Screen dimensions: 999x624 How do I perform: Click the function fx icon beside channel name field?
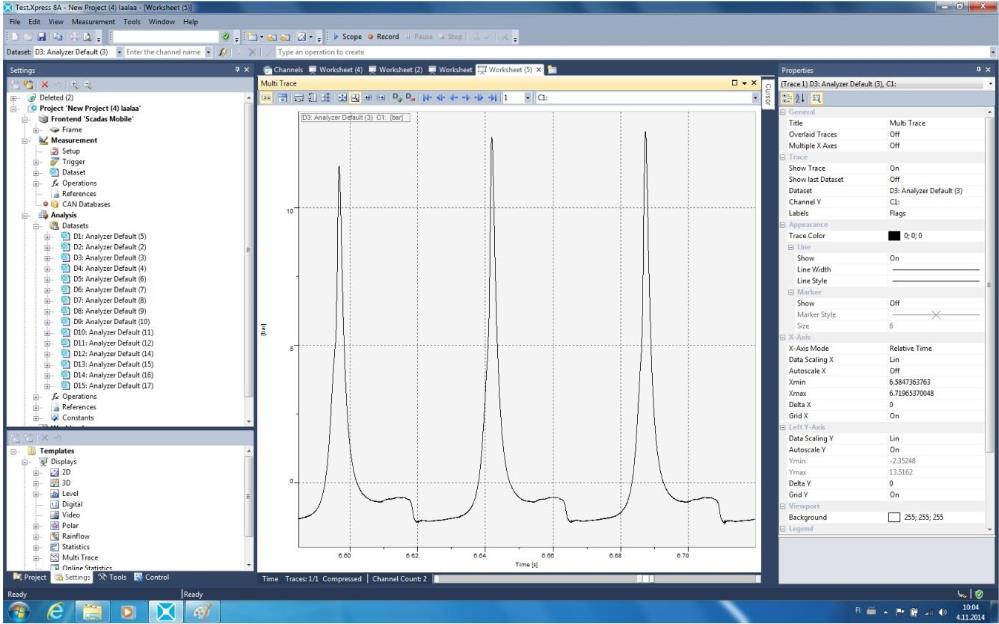pos(224,52)
